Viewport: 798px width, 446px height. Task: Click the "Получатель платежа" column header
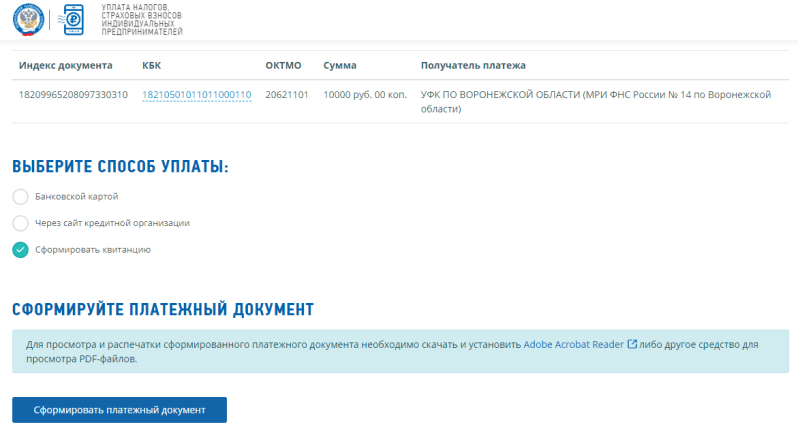pos(473,65)
